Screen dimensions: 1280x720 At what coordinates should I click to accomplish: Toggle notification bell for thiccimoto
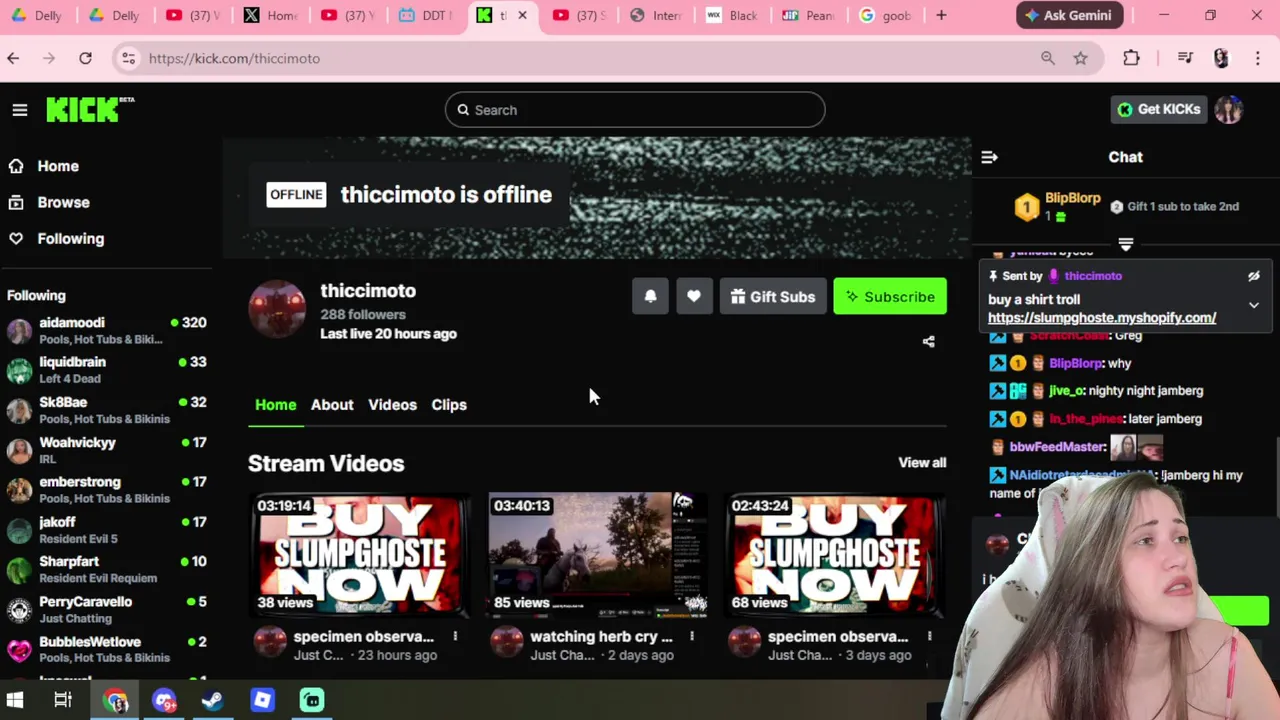point(650,297)
